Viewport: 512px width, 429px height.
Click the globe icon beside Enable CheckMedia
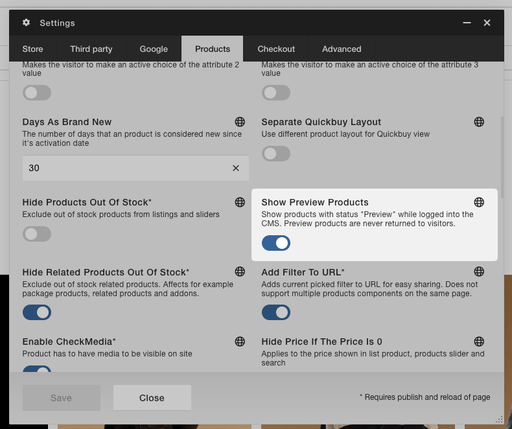pos(240,341)
